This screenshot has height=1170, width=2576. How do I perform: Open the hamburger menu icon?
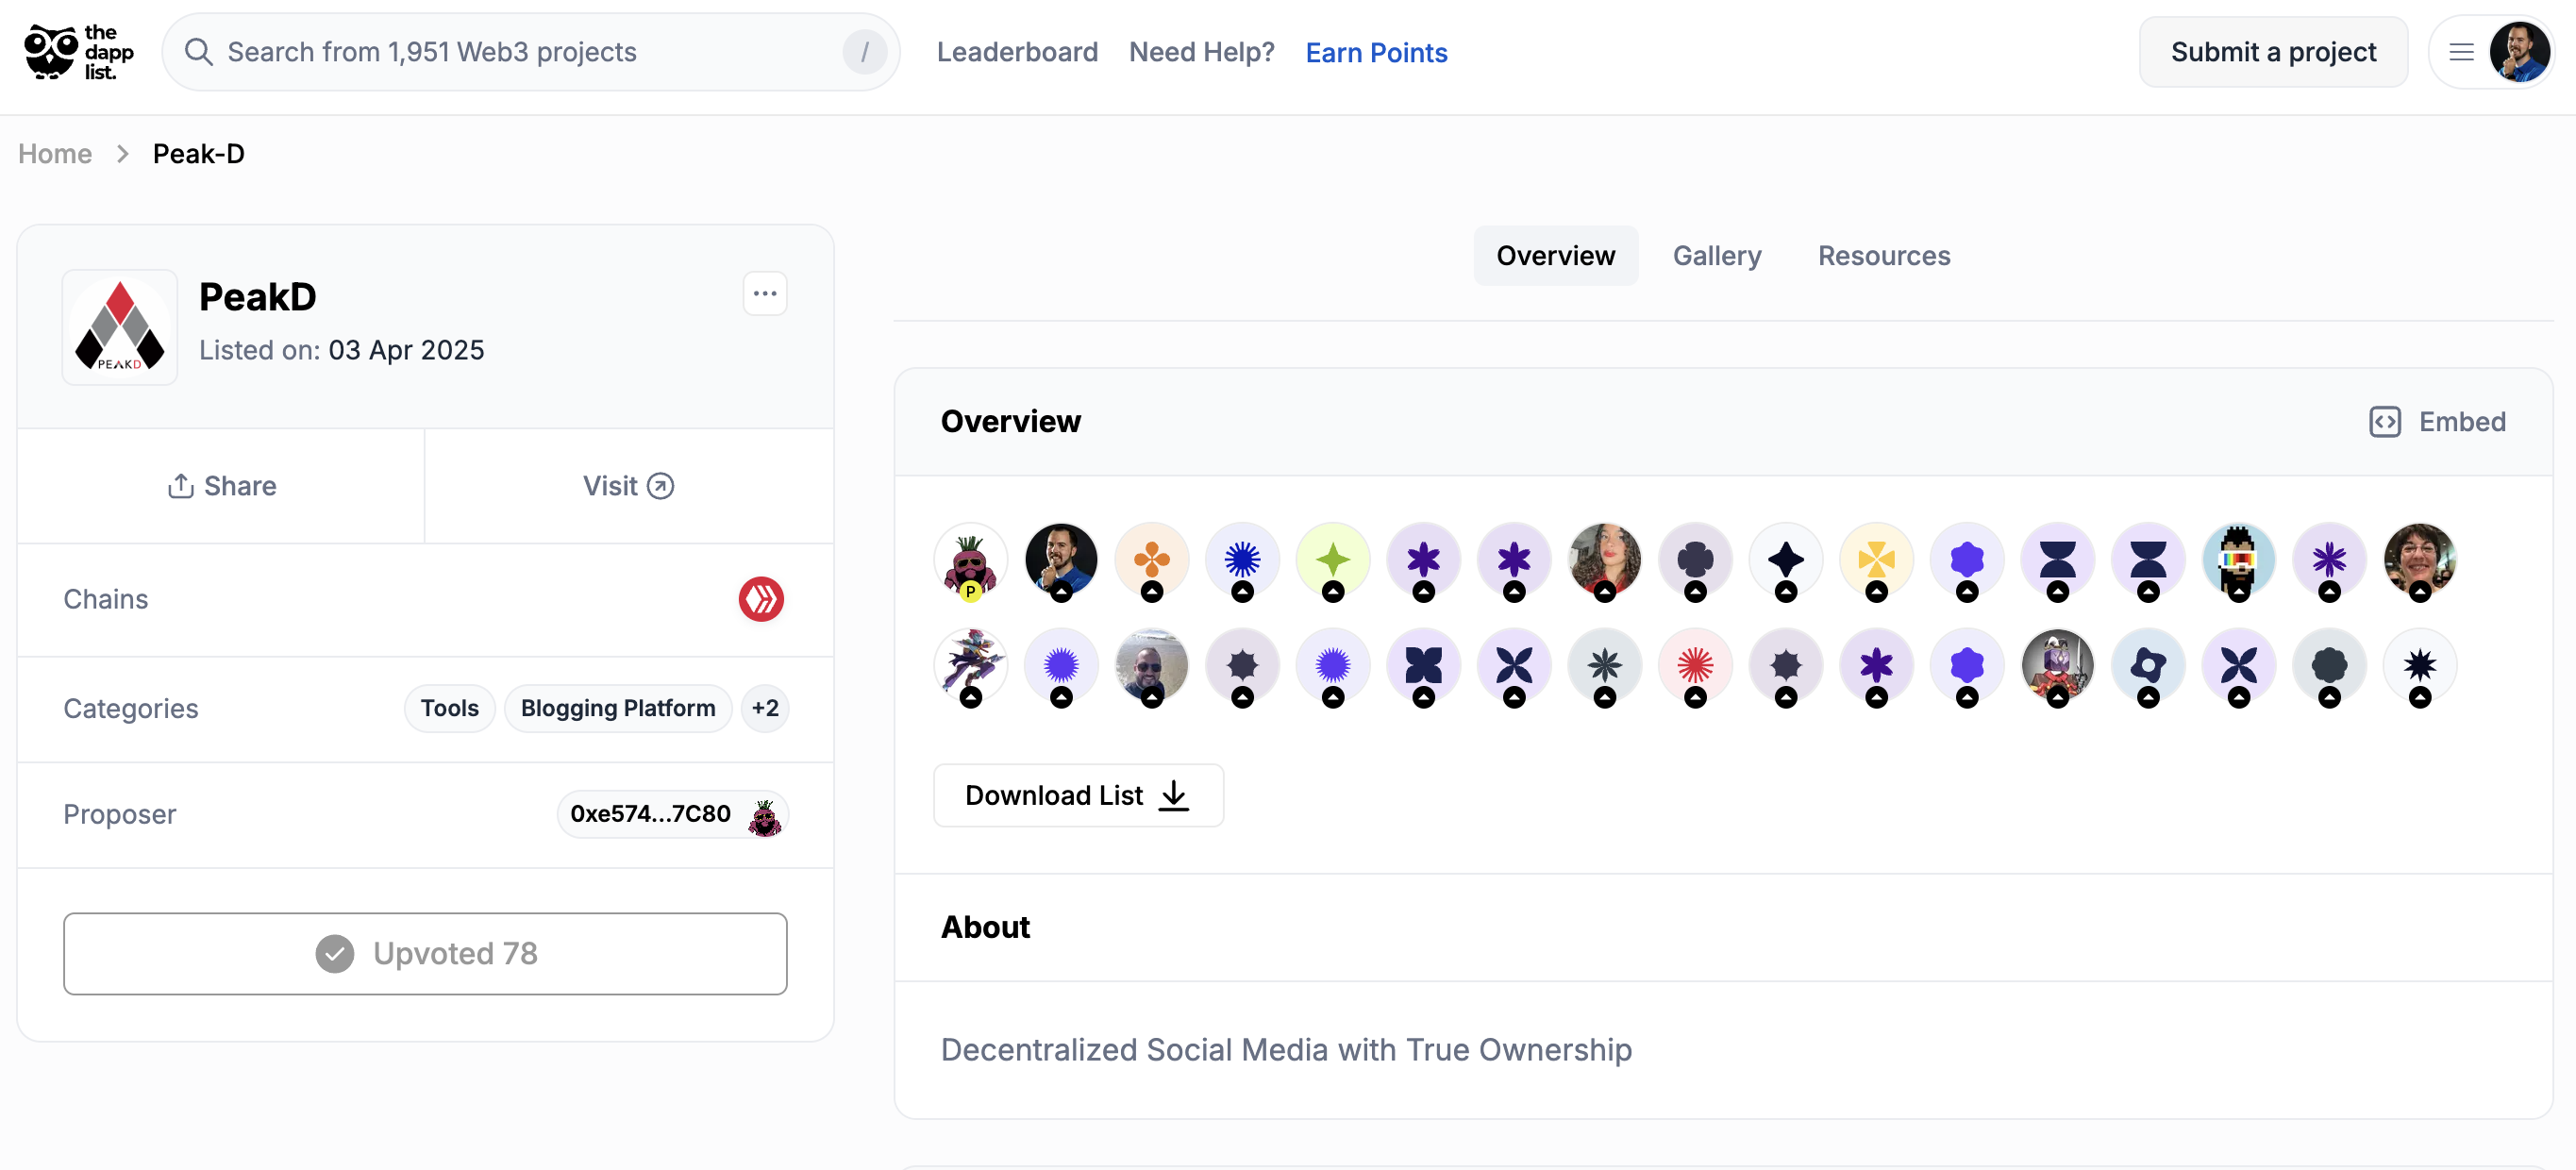2461,52
